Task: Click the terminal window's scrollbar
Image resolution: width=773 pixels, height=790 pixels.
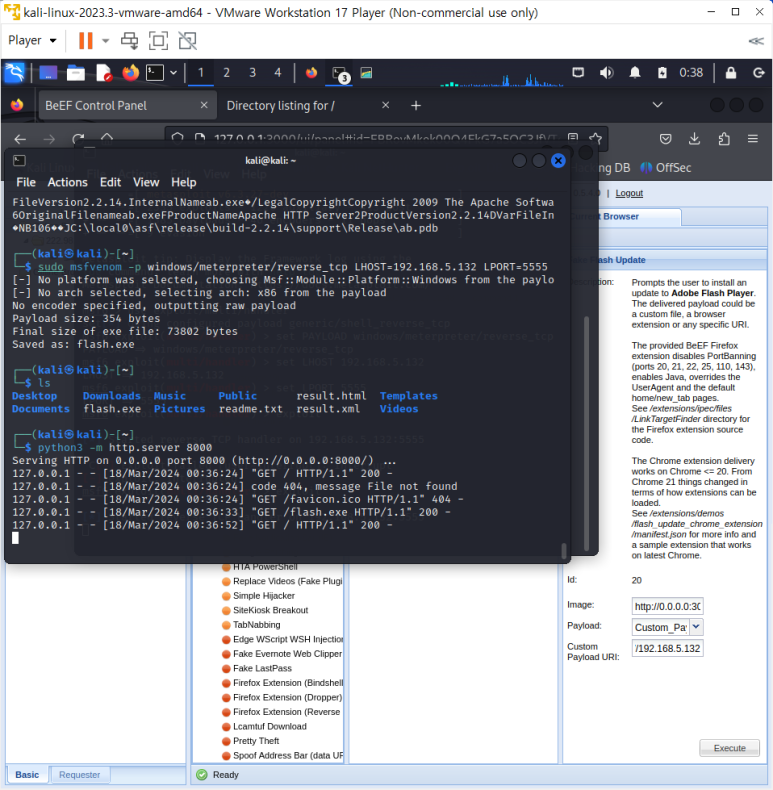Action: point(563,550)
